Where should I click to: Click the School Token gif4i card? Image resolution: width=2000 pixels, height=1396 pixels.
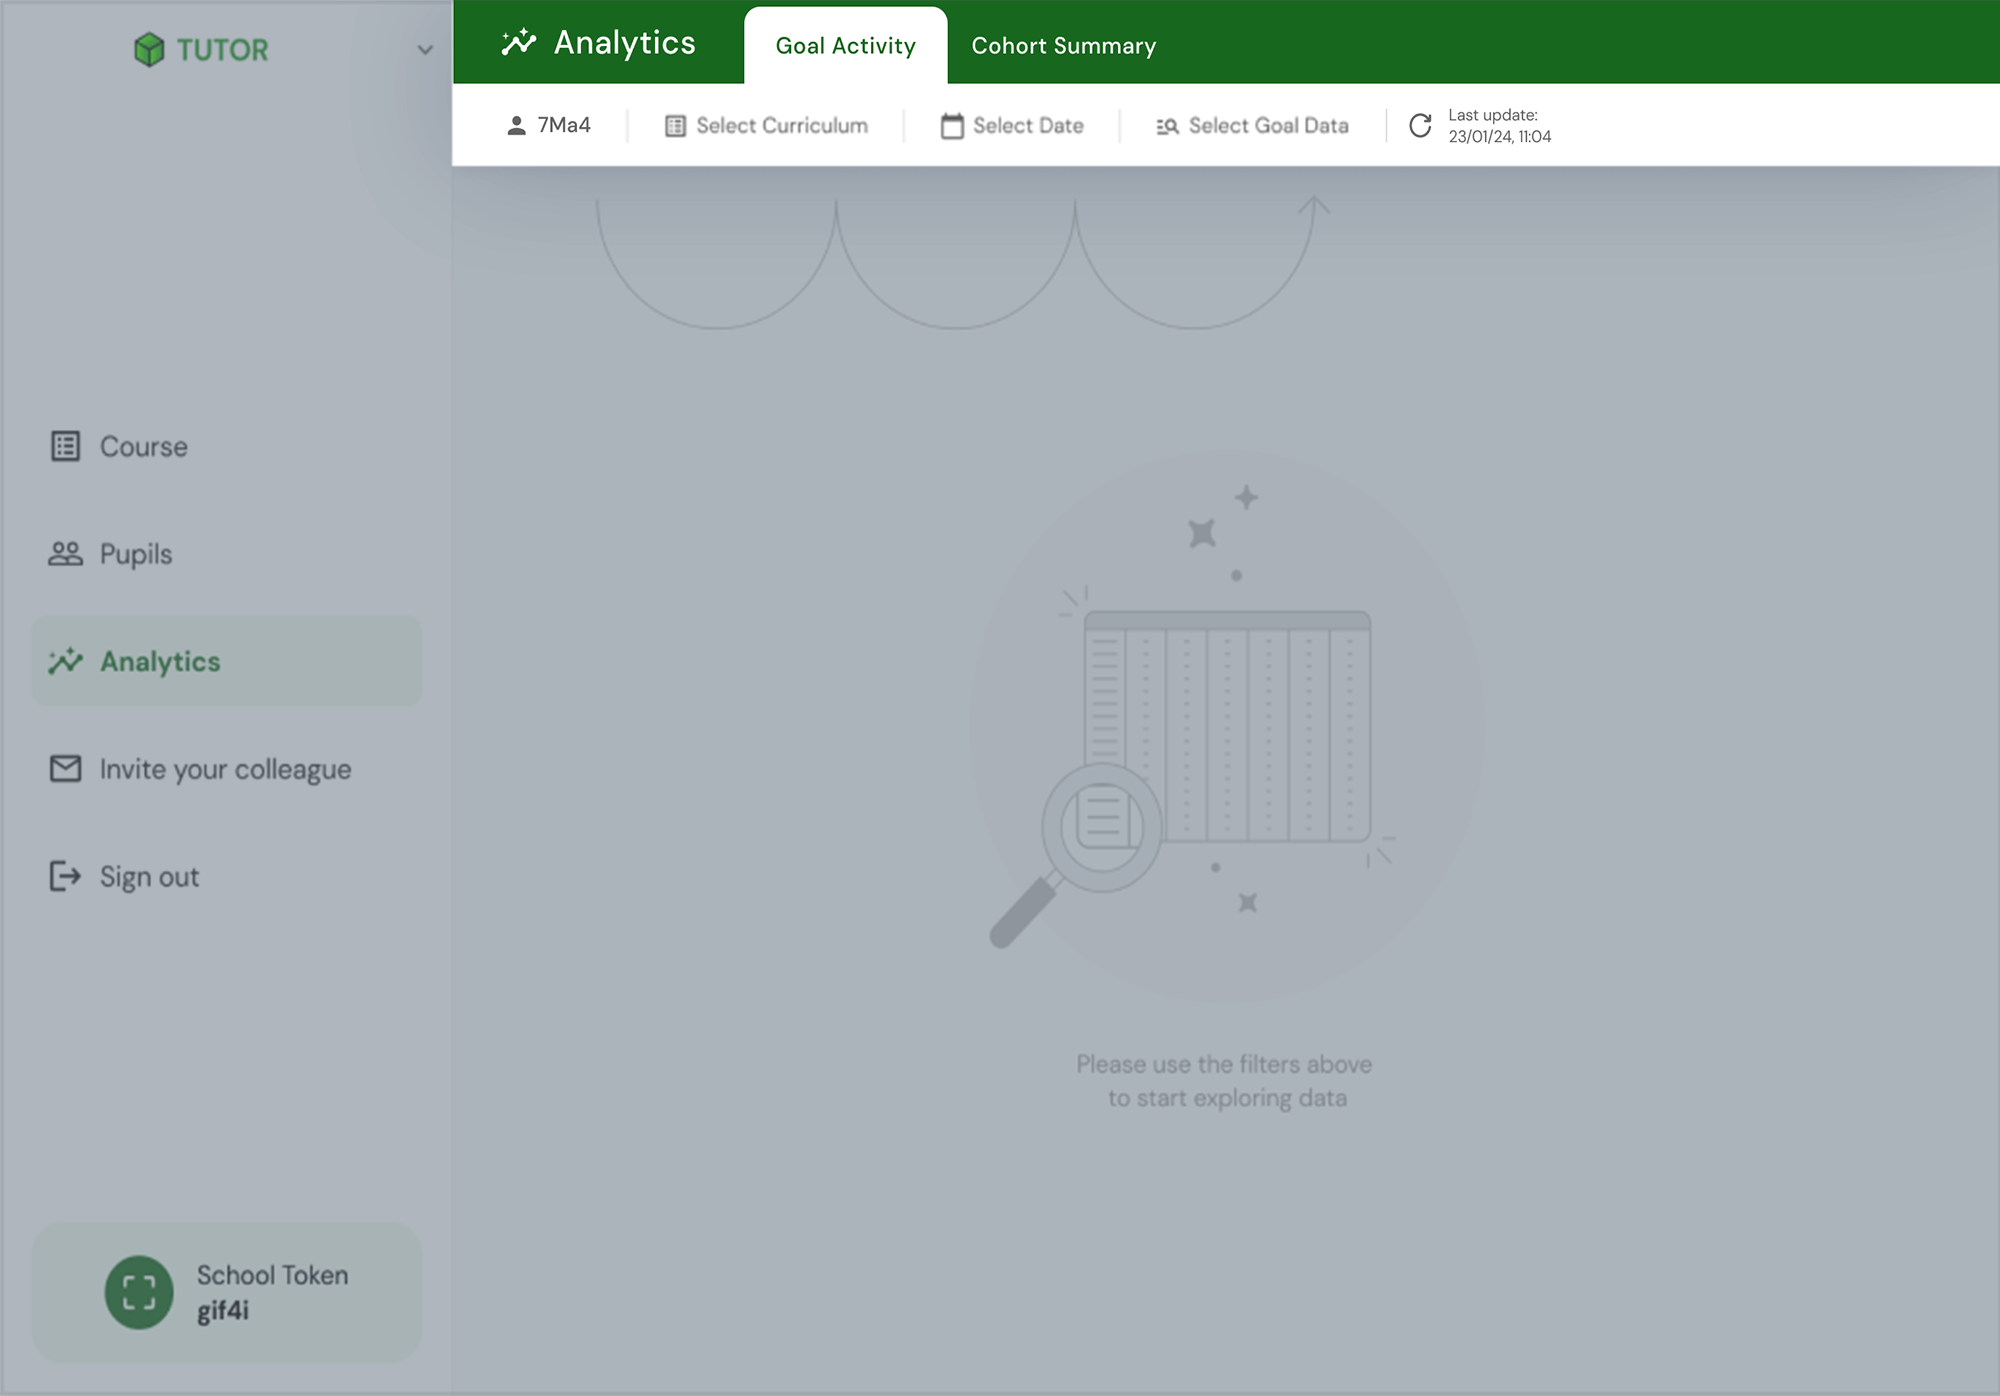pos(272,1292)
